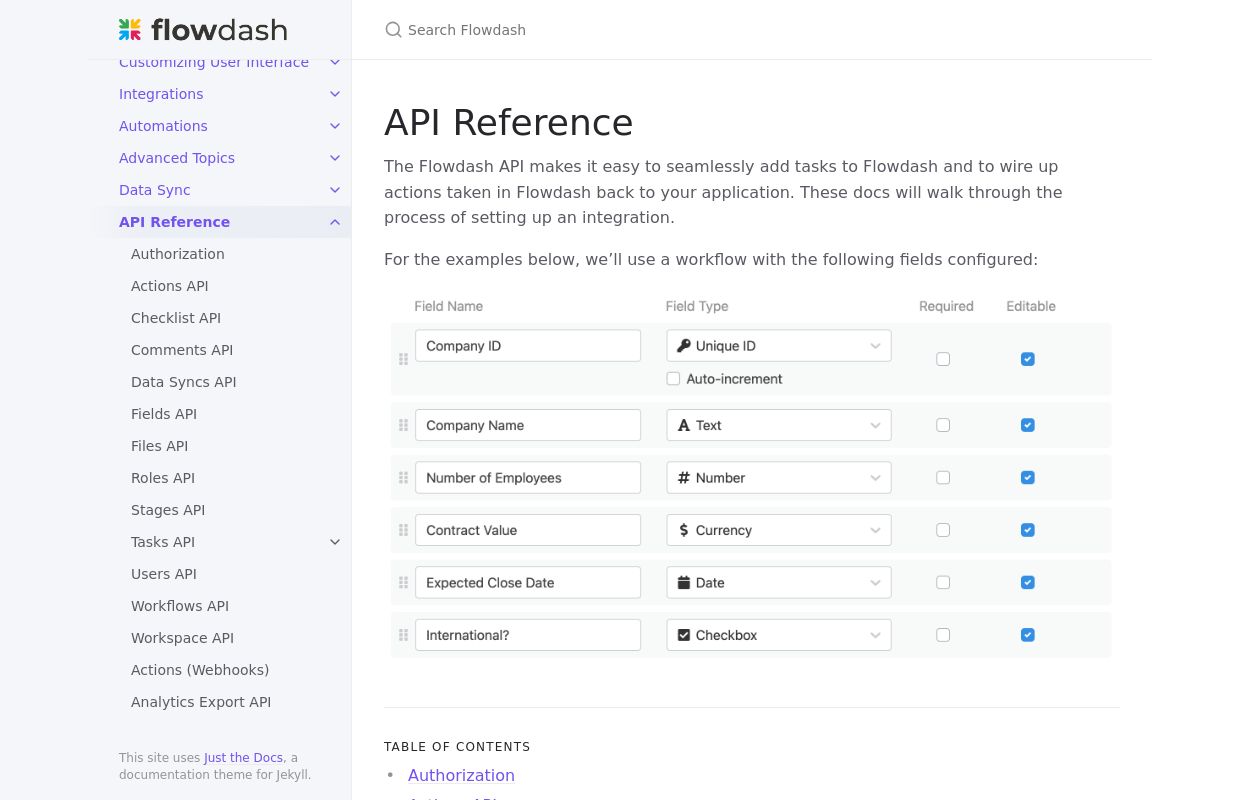The height and width of the screenshot is (800, 1240).
Task: Click drag handle beside Company ID
Action: (x=404, y=359)
